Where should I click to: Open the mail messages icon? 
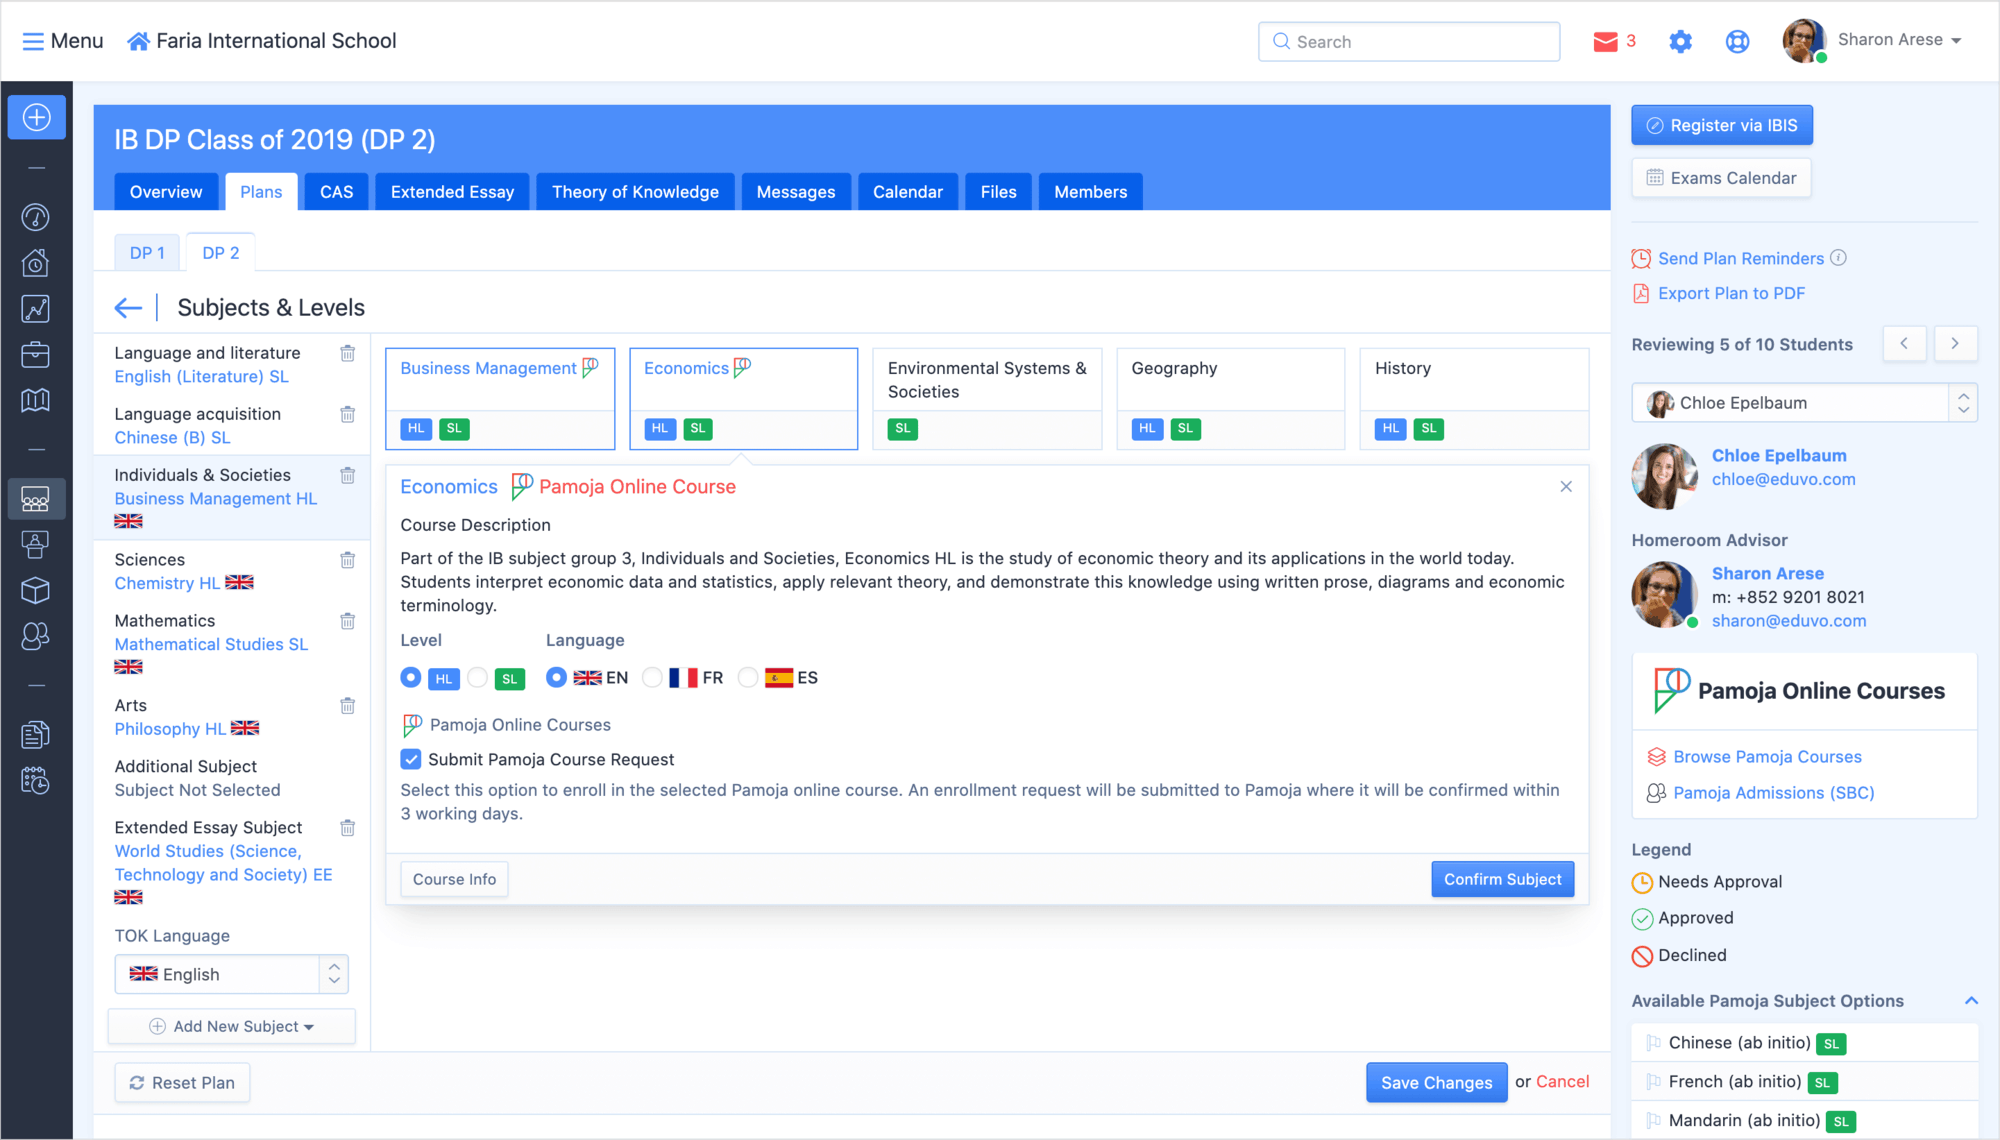coord(1606,41)
